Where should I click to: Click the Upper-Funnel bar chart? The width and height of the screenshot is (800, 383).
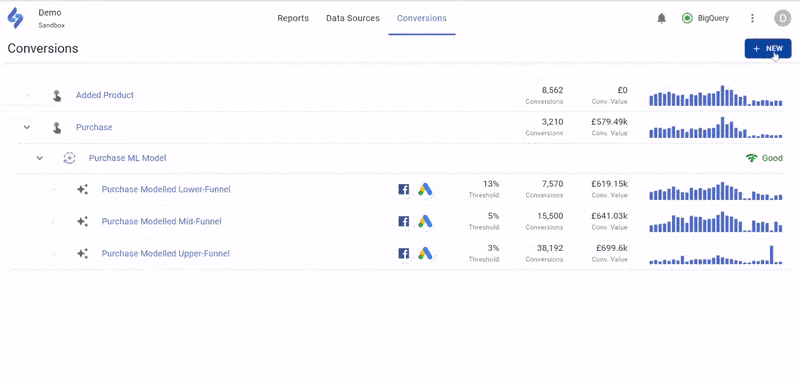(715, 254)
